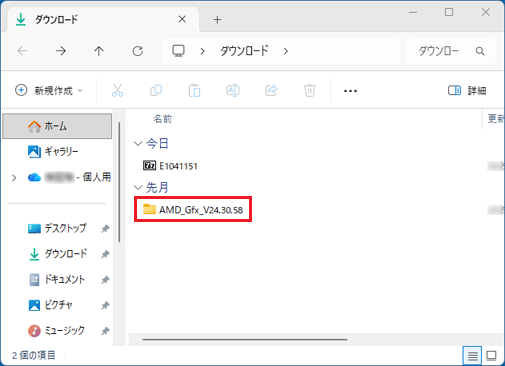This screenshot has width=505, height=366.
Task: Click the horizontal scrollbar in file list
Action: point(245,339)
